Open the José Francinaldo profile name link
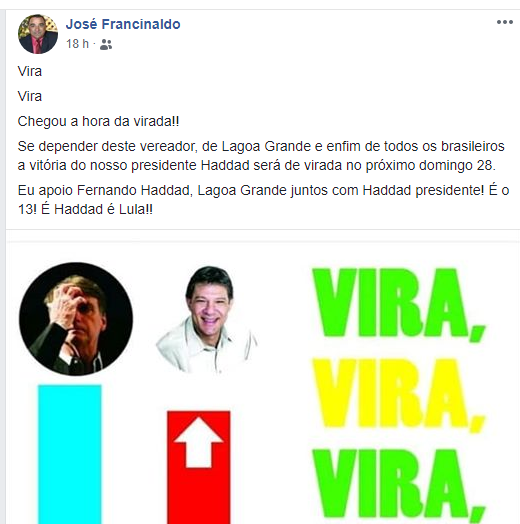Viewport: 520px width, 524px height. (123, 24)
